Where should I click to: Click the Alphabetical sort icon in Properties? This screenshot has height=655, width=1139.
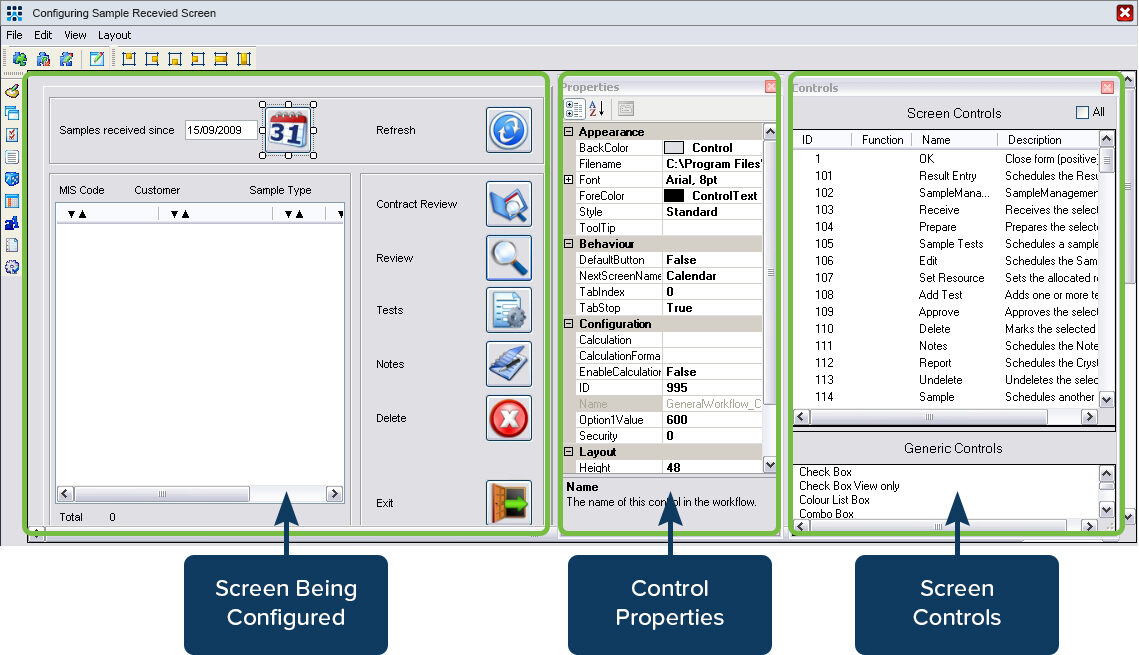[x=594, y=109]
